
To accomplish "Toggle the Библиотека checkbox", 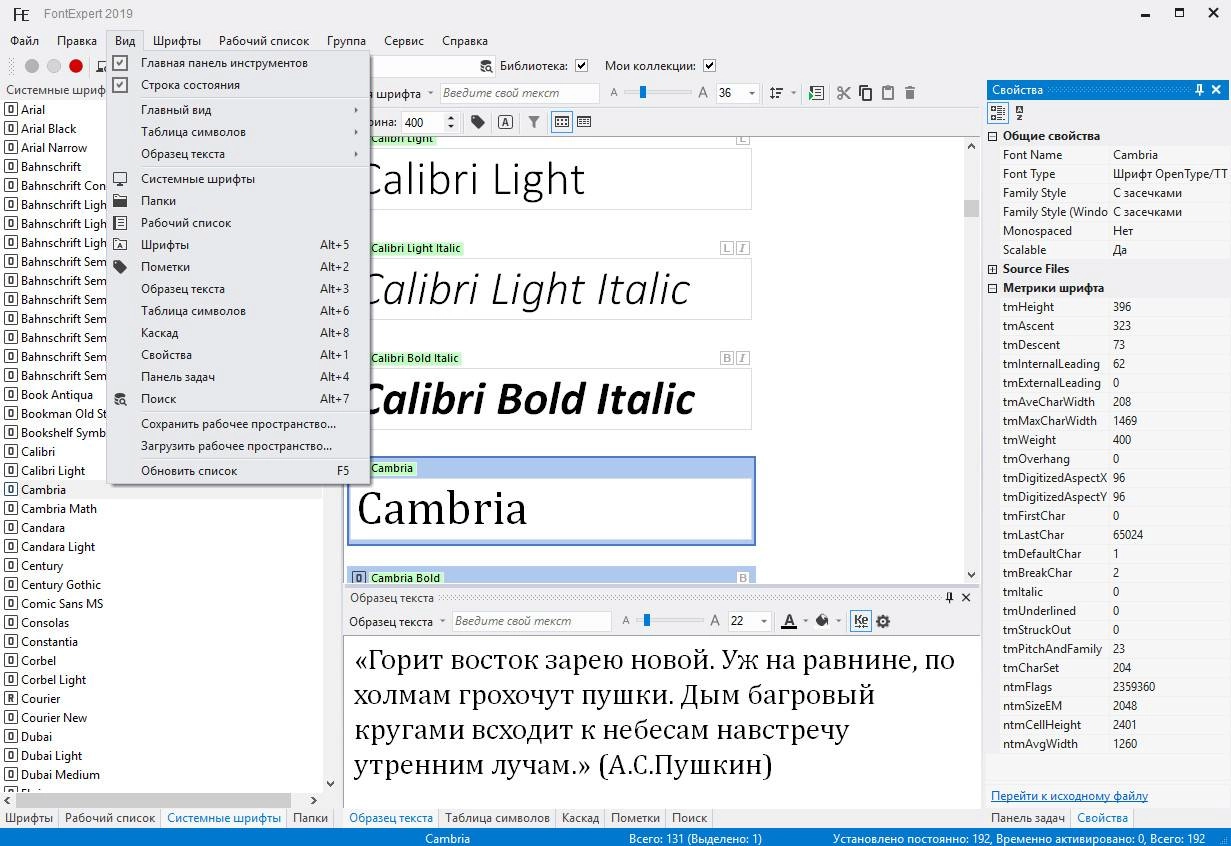I will pos(581,66).
